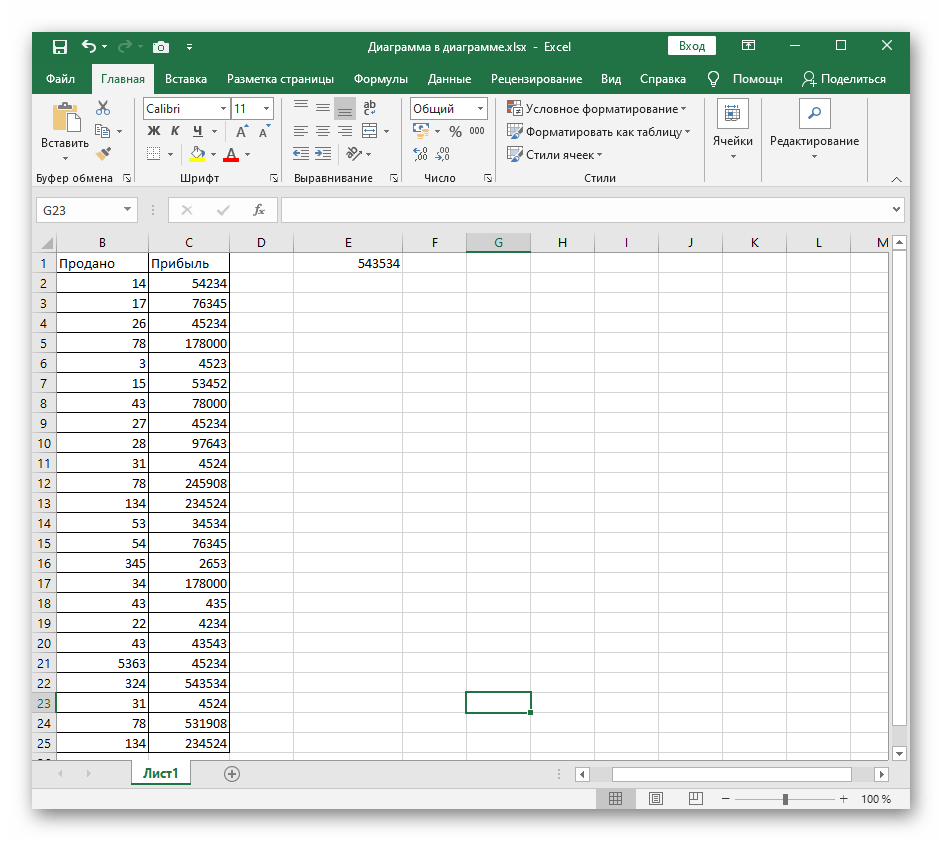Viewport: 942px width, 841px height.
Task: Click the yellow fill color swatch
Action: pyautogui.click(x=197, y=154)
